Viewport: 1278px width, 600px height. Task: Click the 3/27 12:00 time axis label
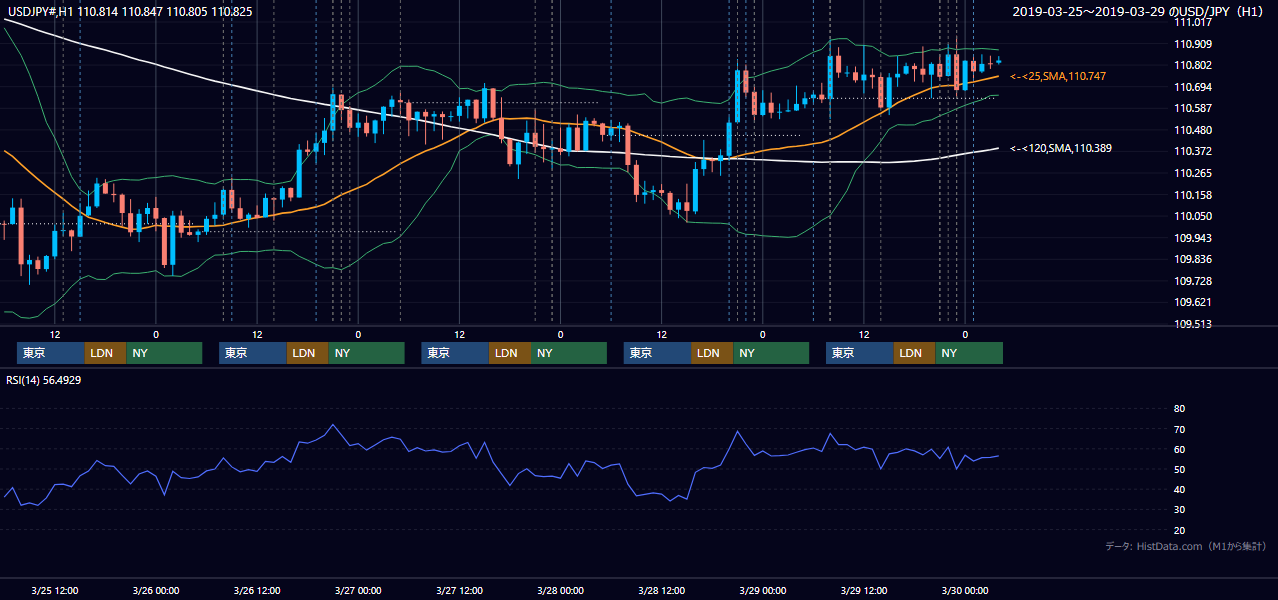pyautogui.click(x=459, y=590)
